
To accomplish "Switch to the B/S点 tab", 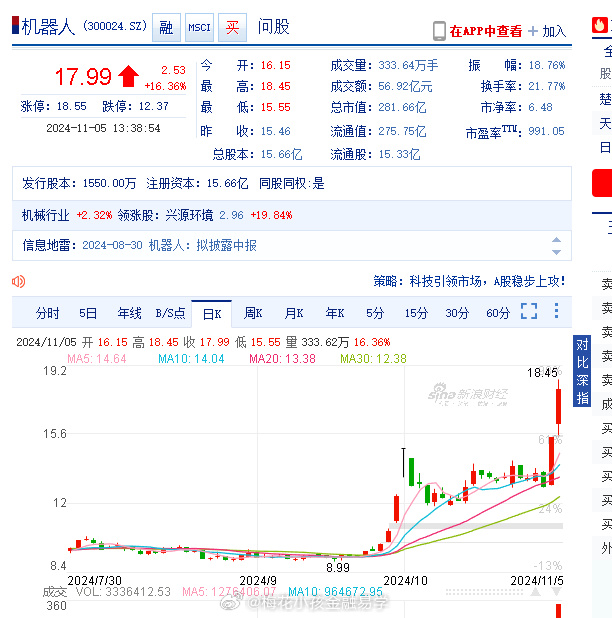I will click(170, 313).
